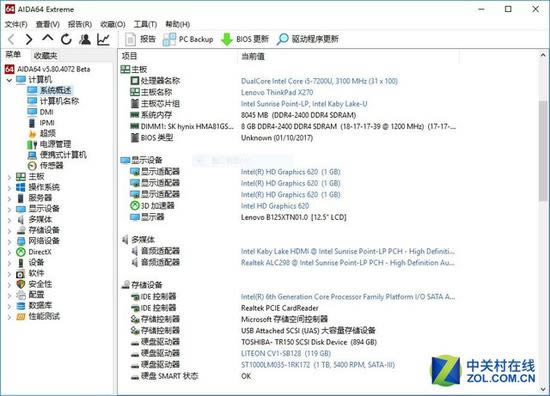The width and height of the screenshot is (550, 396).
Task: Open the DualCore Intel Core i5-7200U link
Action: (x=319, y=81)
